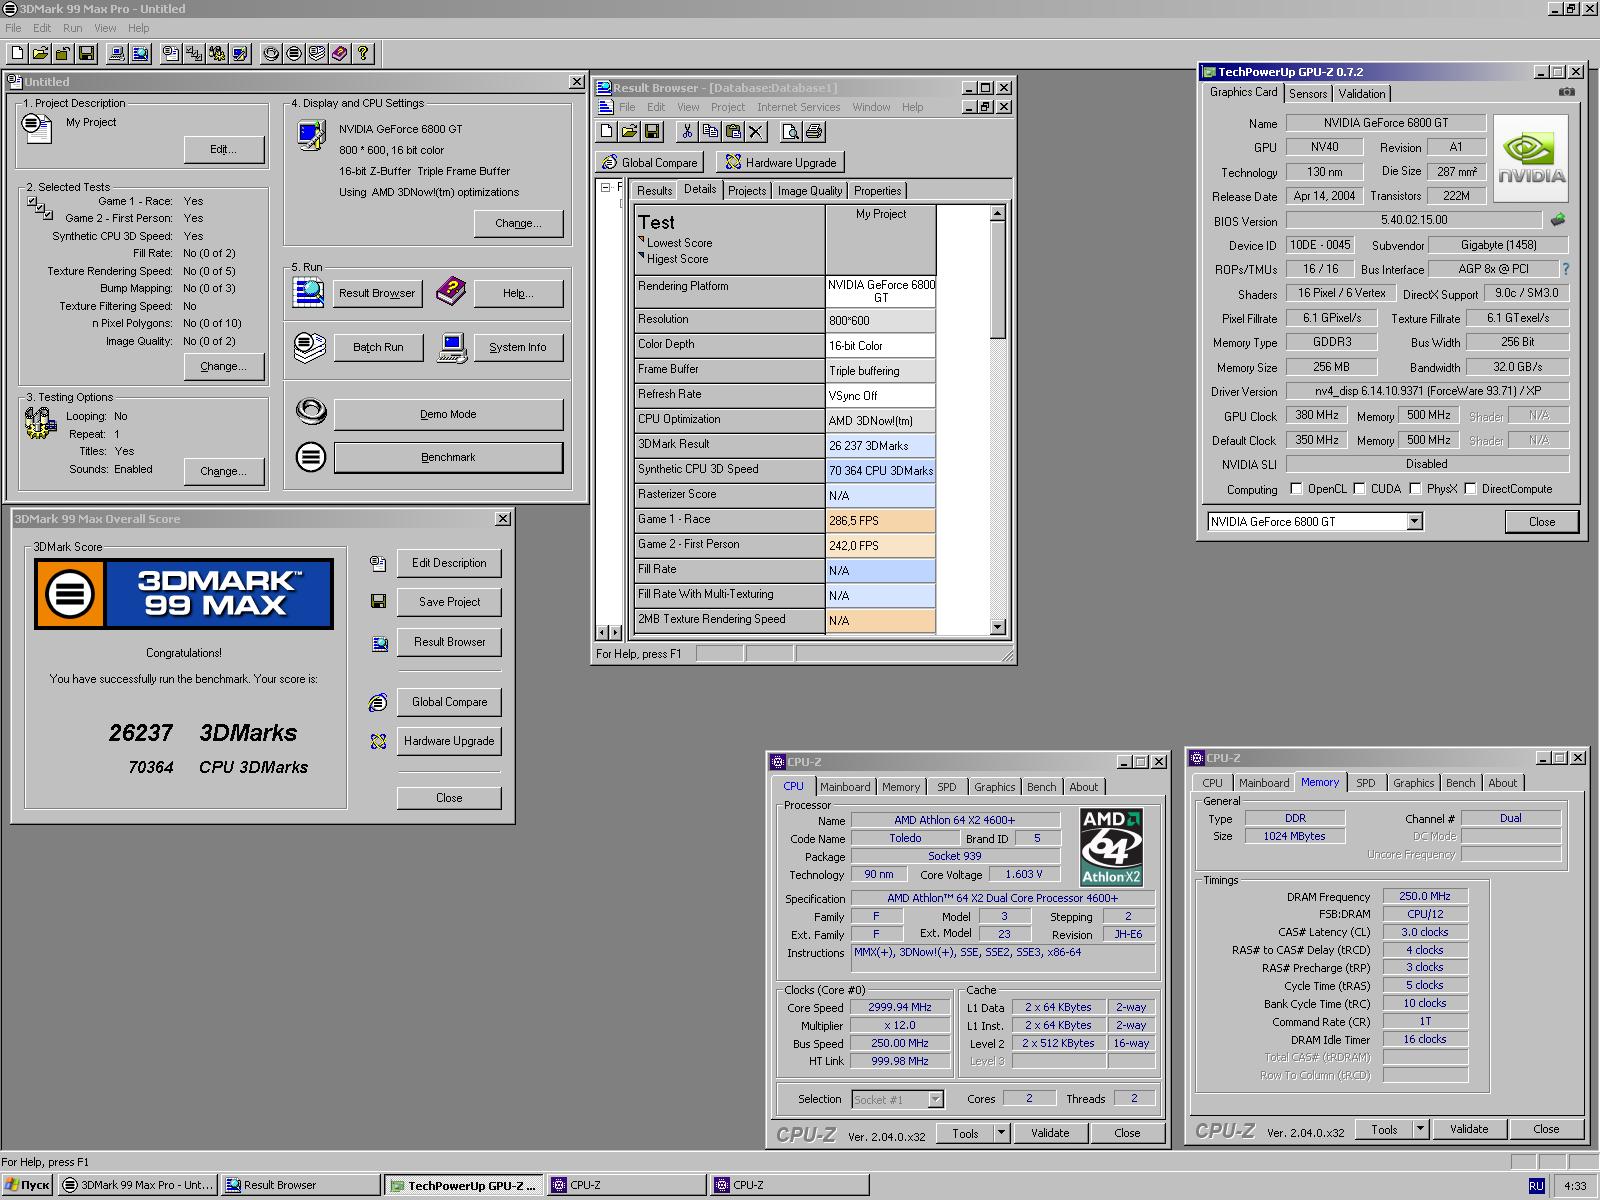Viewport: 1600px width, 1200px height.
Task: Open Socket selection dropdown in CPU-Z
Action: (935, 1099)
